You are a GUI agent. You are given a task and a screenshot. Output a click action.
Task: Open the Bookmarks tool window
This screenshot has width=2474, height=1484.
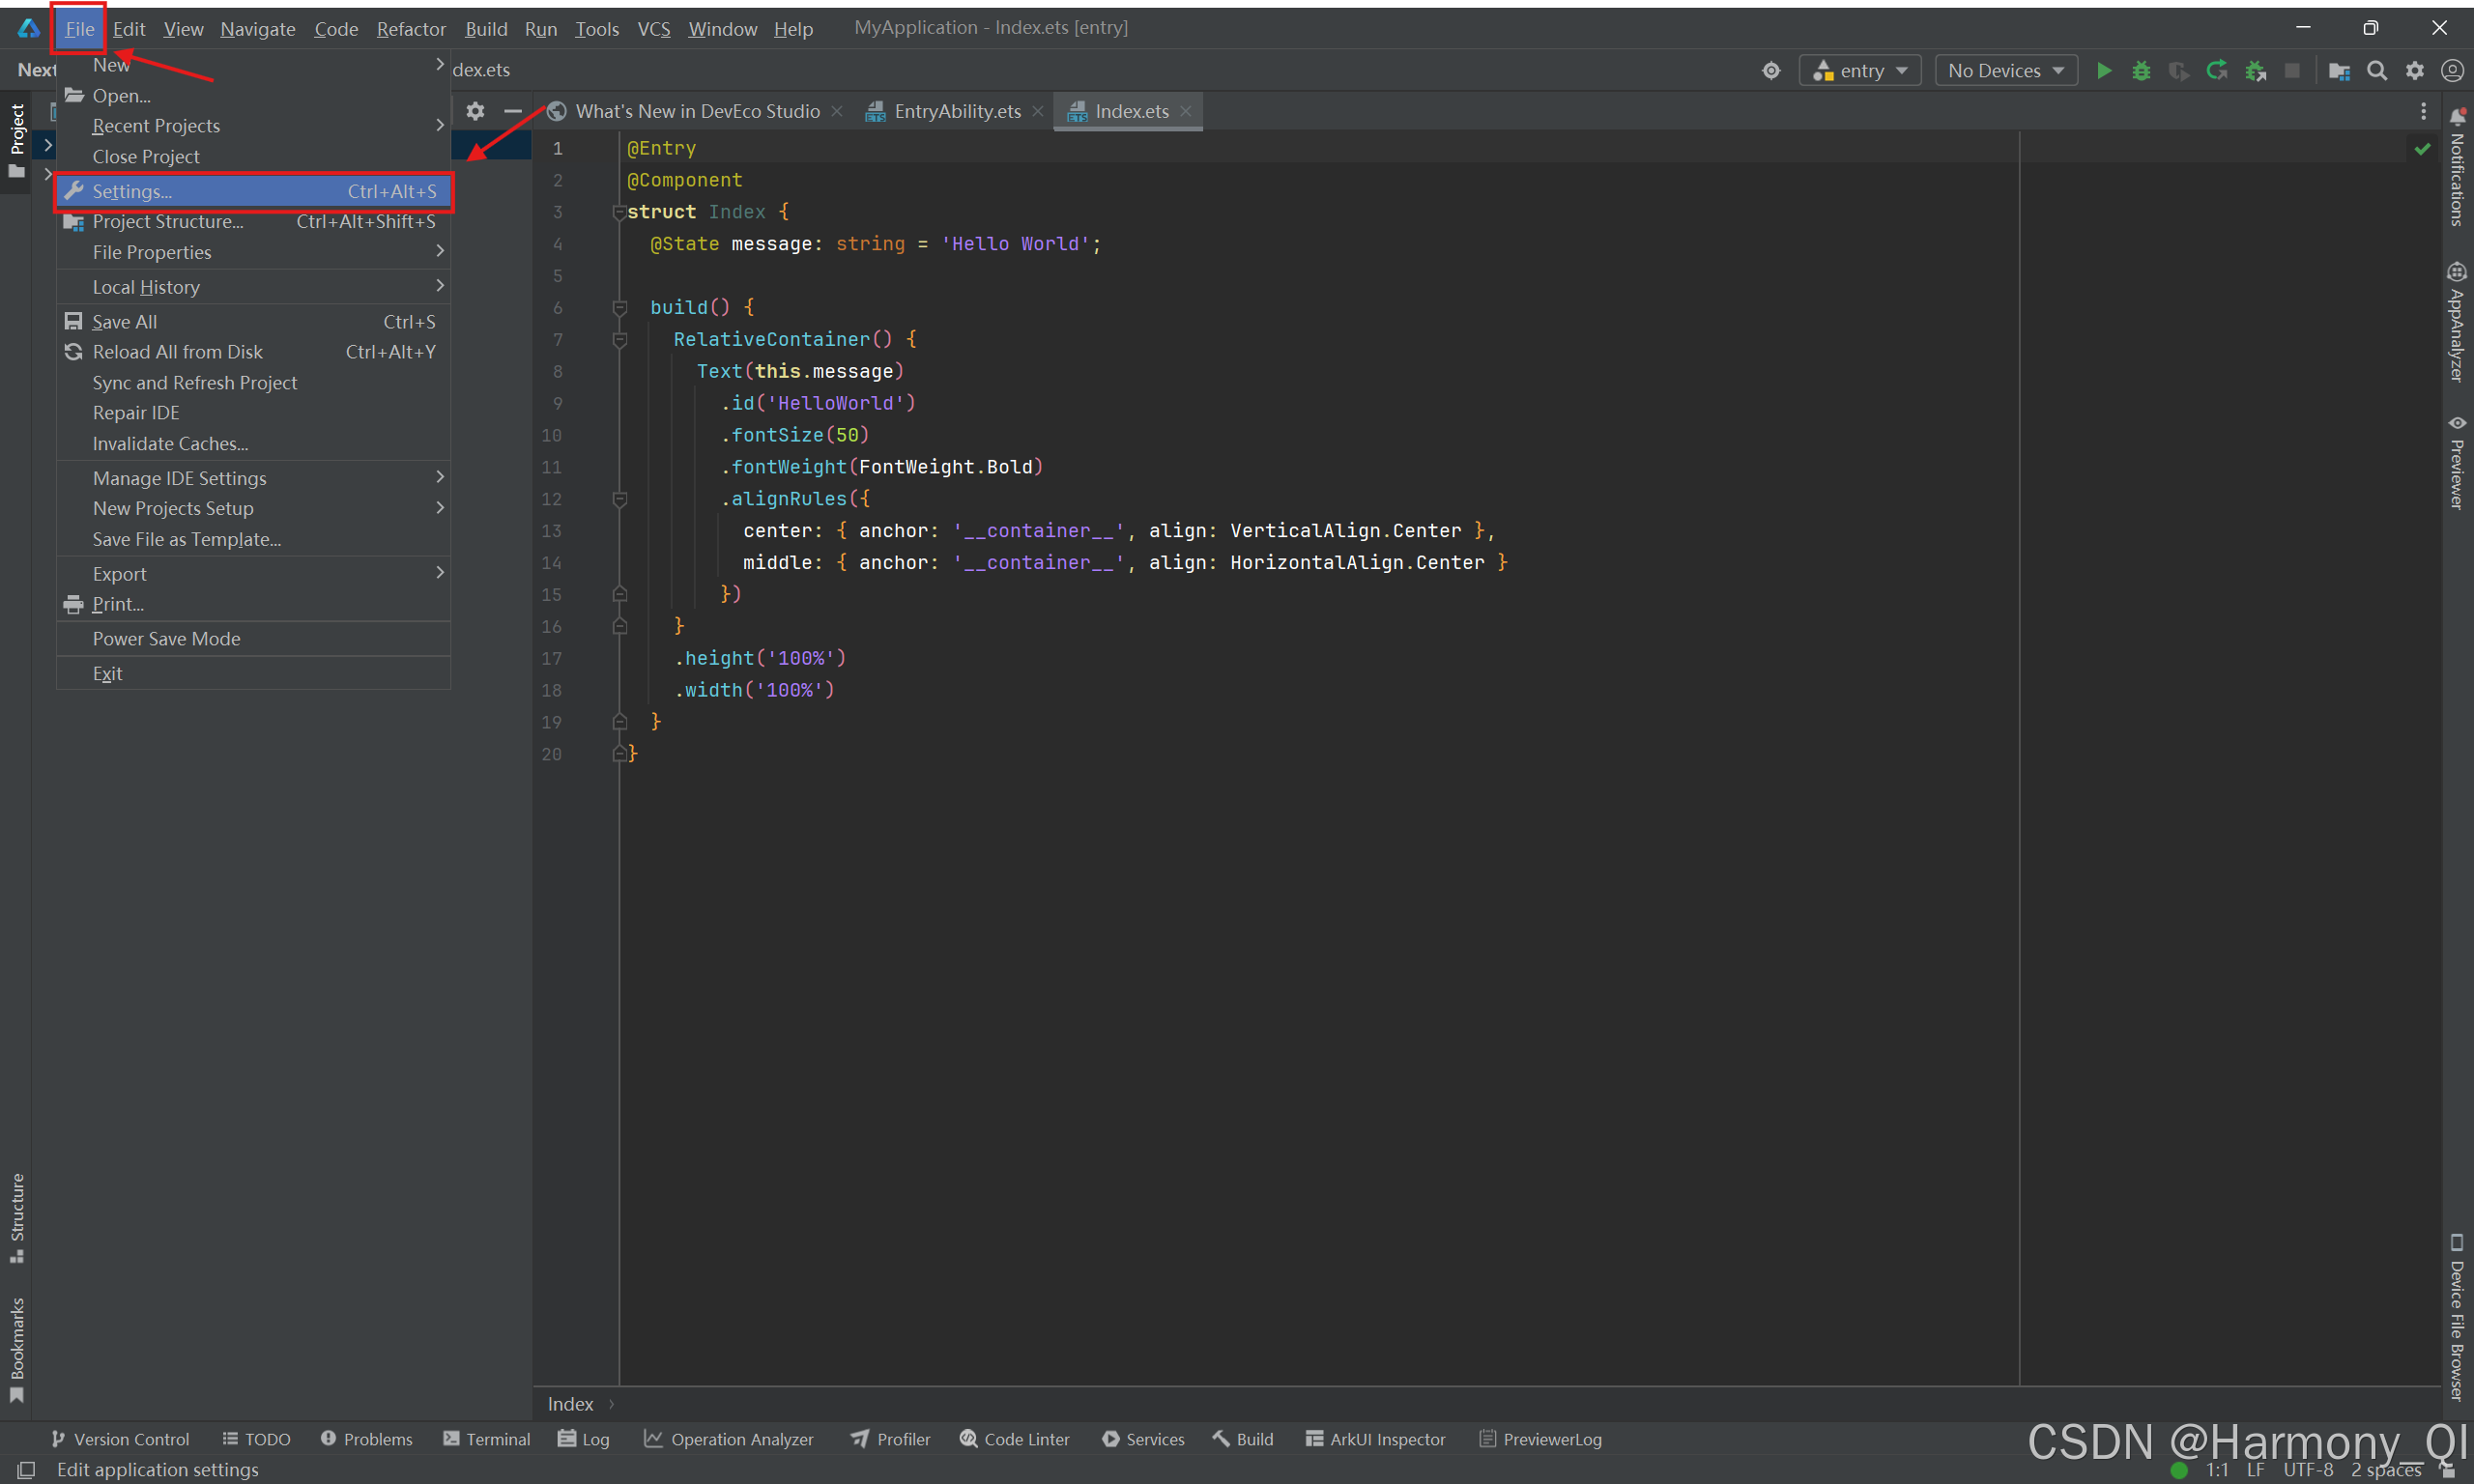(x=16, y=1349)
